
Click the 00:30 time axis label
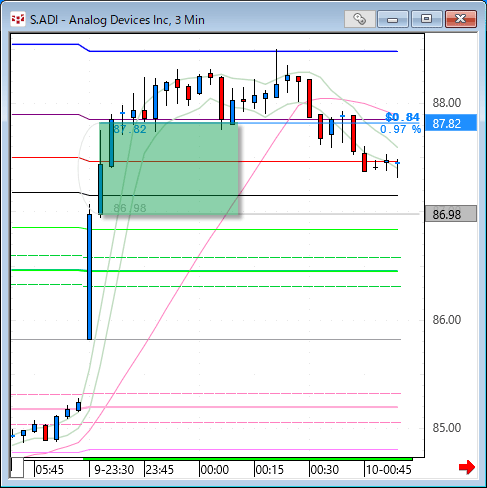tap(325, 470)
